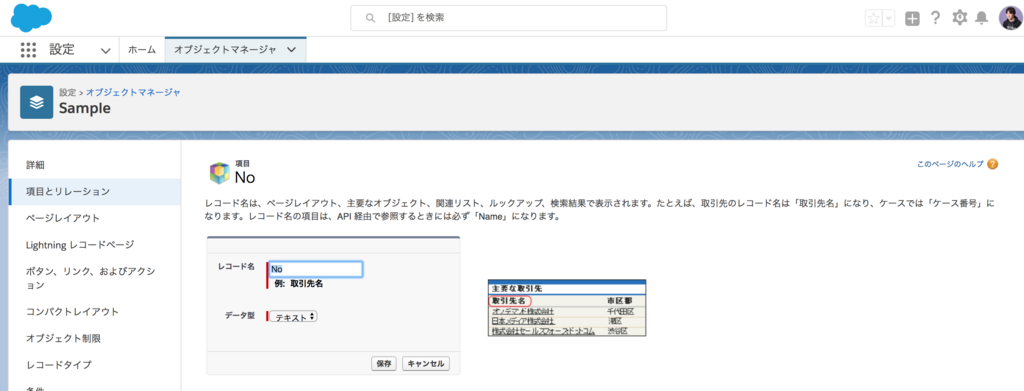Open ページレイアウト in the sidebar
Image resolution: width=1024 pixels, height=391 pixels.
(95, 217)
